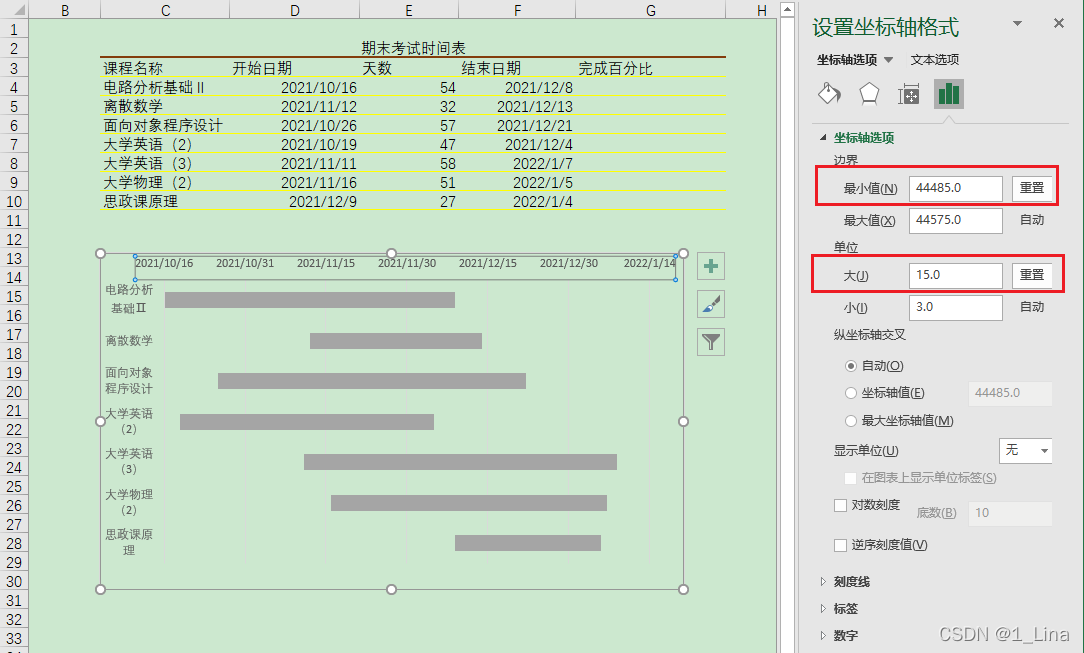Reset the minimum value with 重置
This screenshot has height=653, width=1084.
1032,188
